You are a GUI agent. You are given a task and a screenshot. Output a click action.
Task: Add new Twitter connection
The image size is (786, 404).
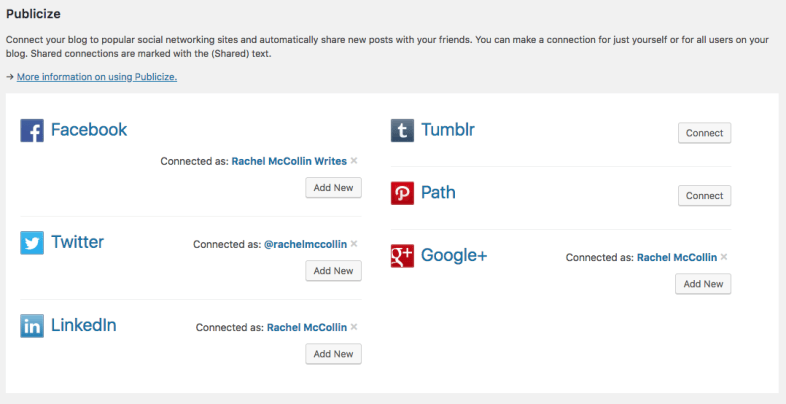[x=333, y=271]
